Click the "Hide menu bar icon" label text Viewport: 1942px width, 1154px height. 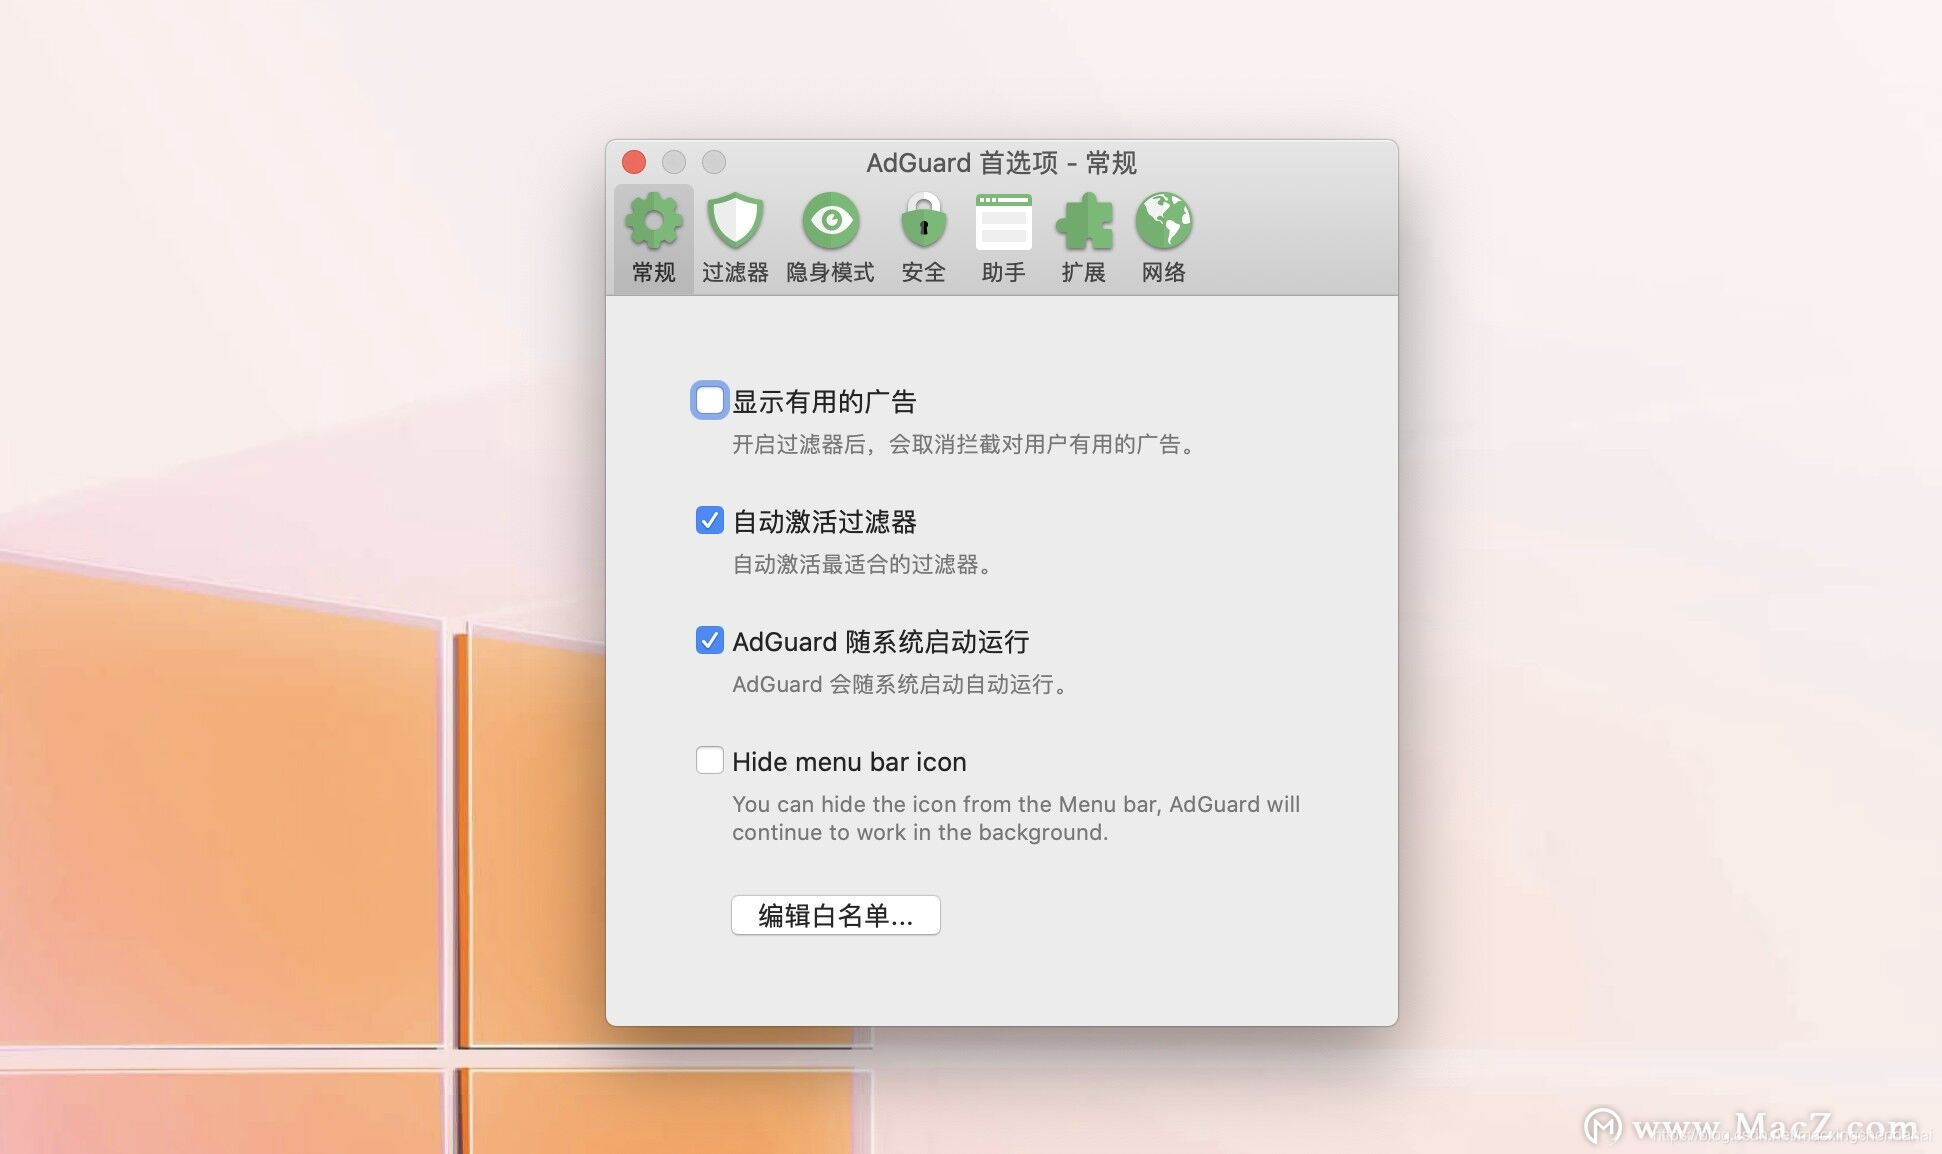849,762
